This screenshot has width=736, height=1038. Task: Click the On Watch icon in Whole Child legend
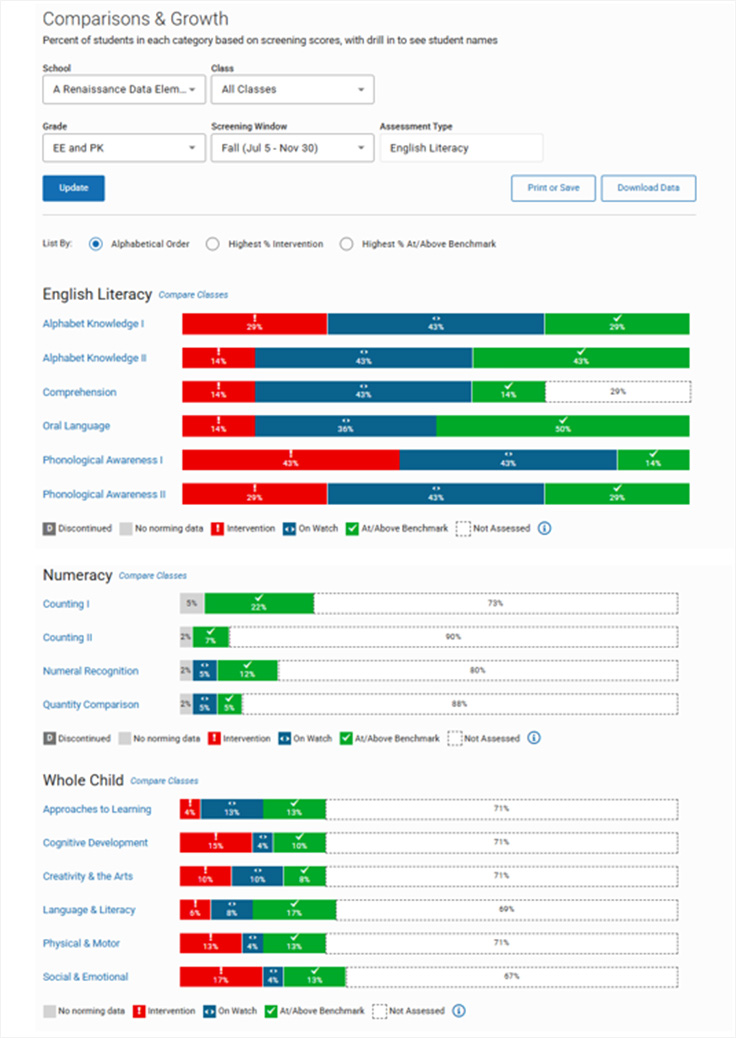pyautogui.click(x=209, y=1011)
